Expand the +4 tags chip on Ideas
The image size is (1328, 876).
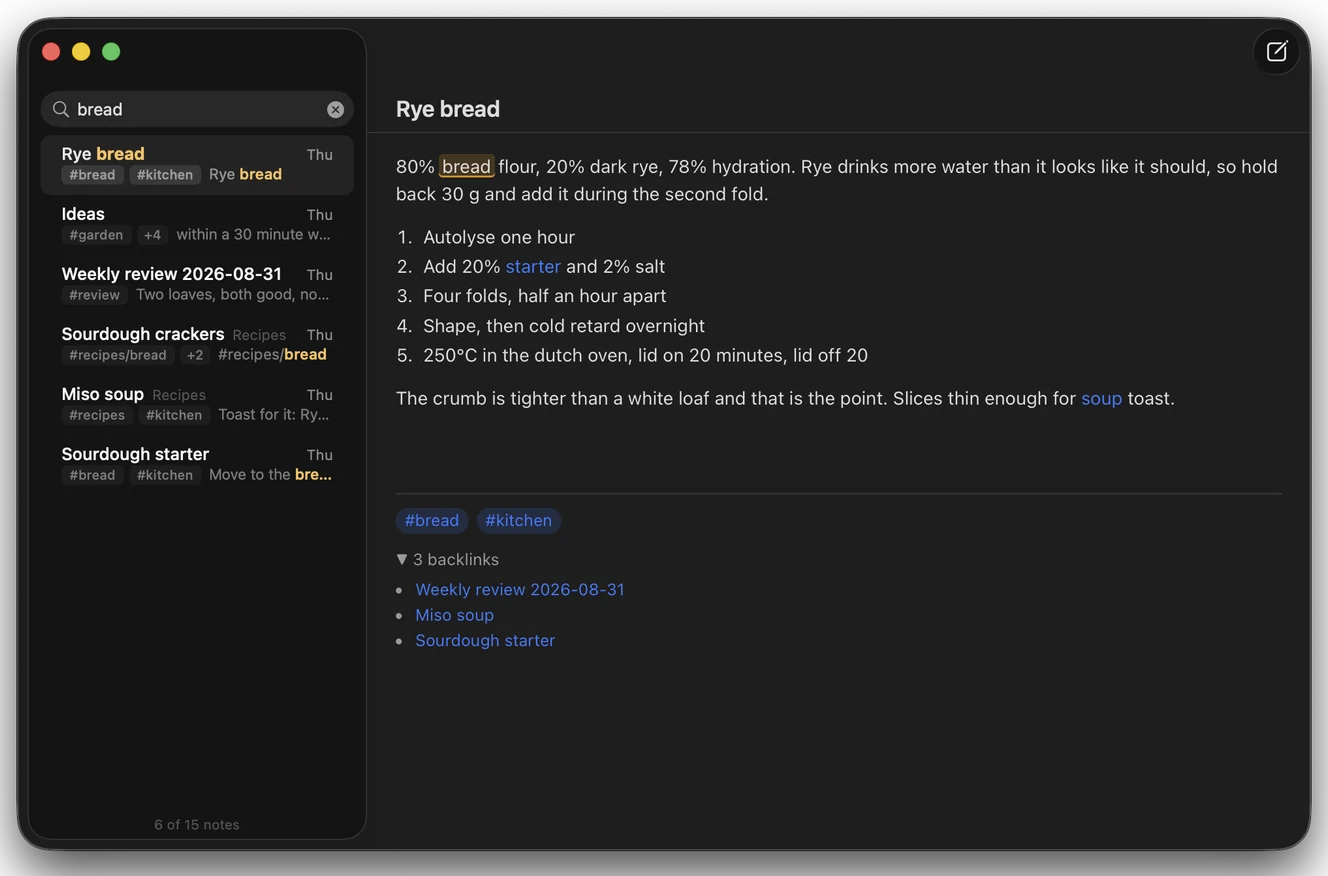pyautogui.click(x=152, y=235)
